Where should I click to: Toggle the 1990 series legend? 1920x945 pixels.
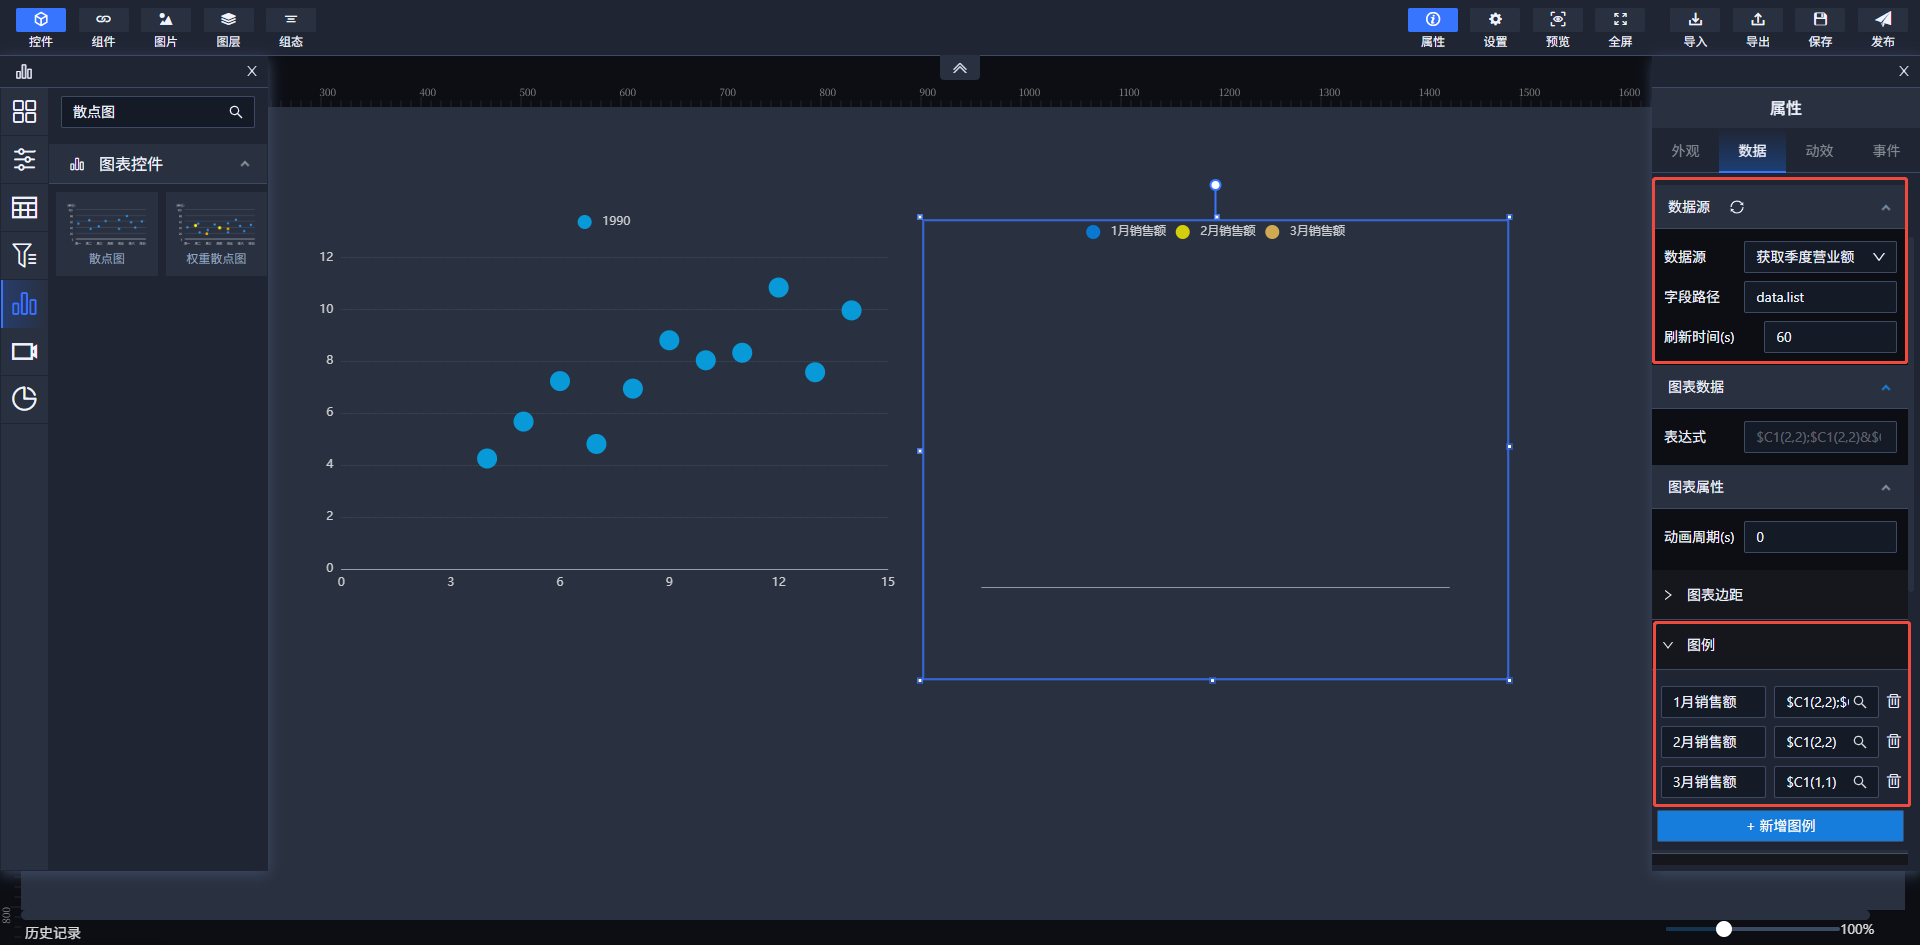[604, 221]
